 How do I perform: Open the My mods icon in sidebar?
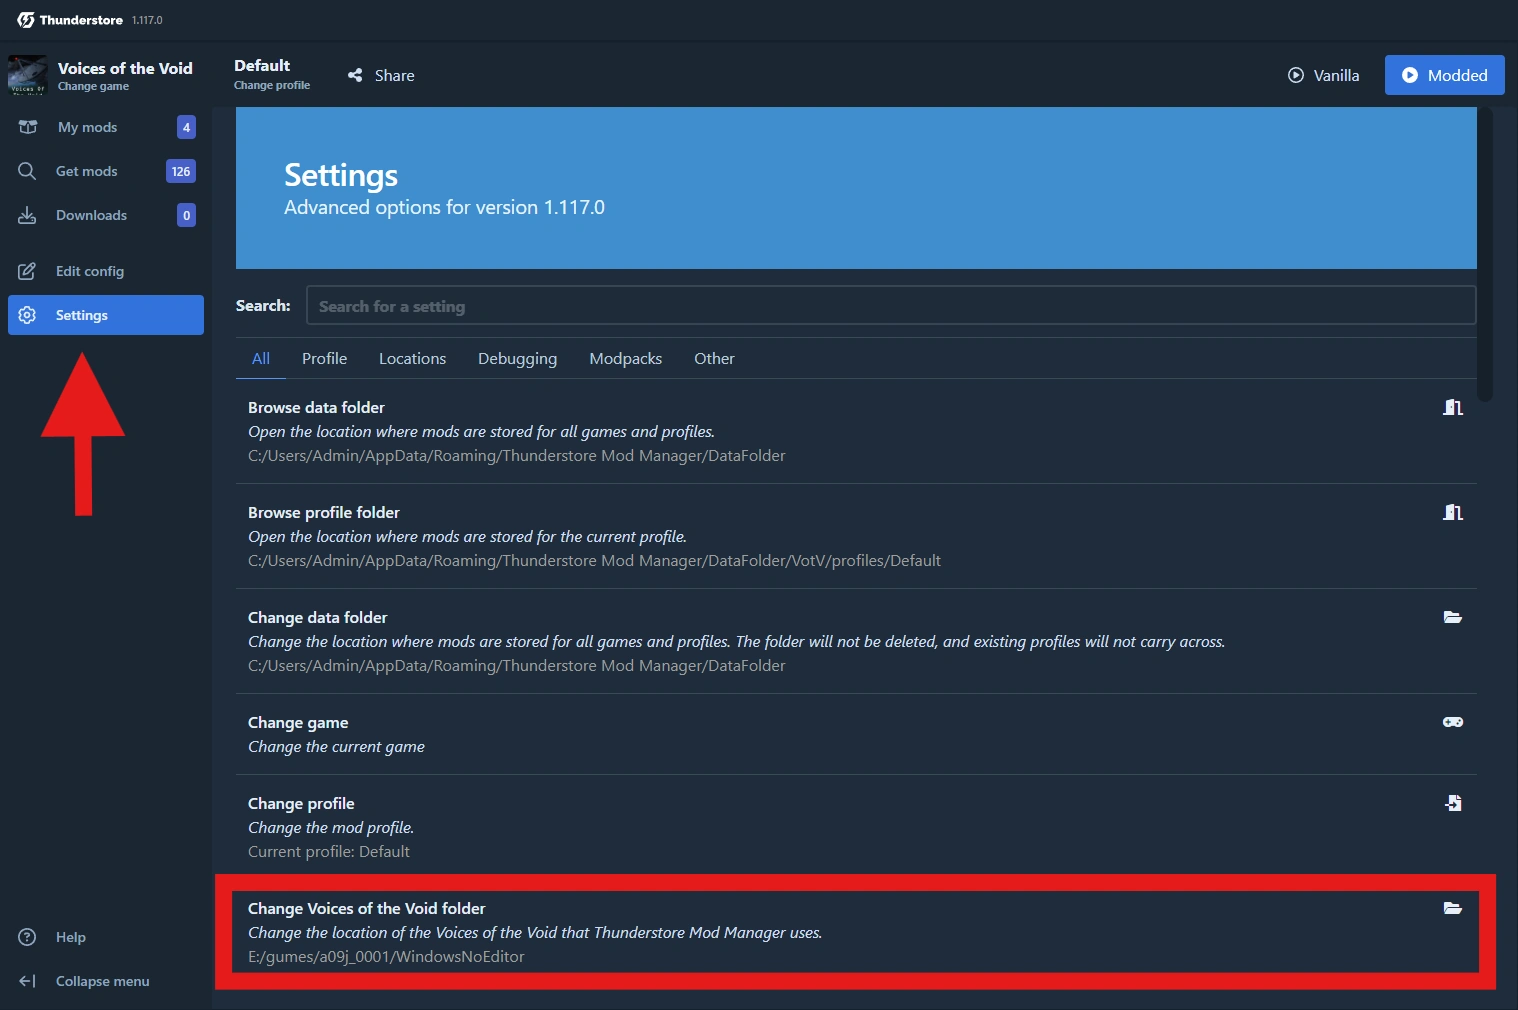[x=28, y=127]
